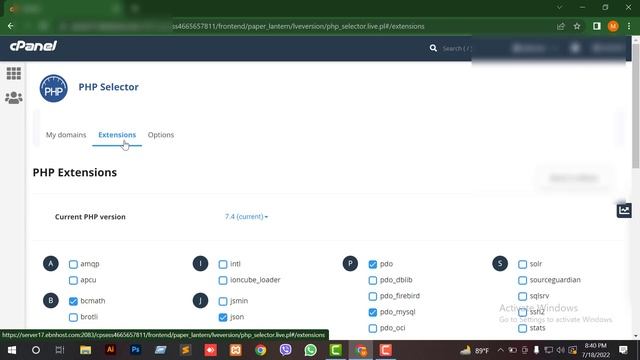Open the cPanel home grid icon

pos(14,73)
